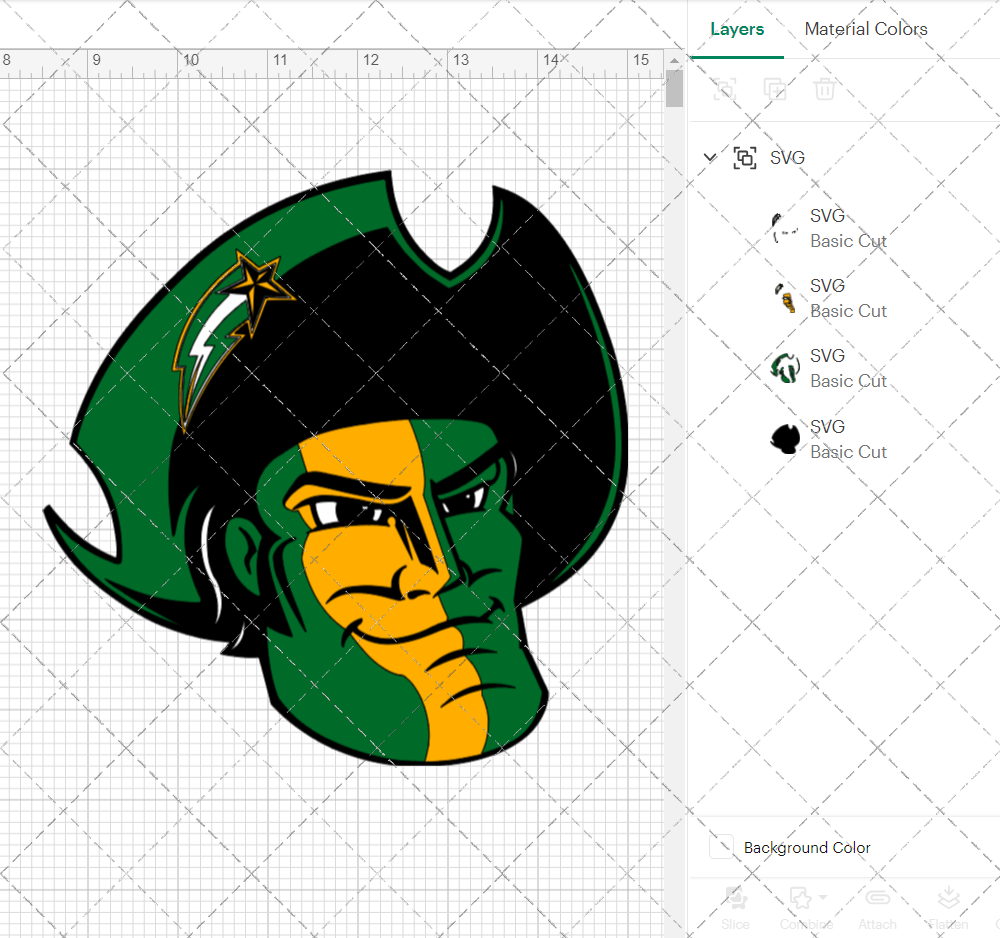Collapse the SVG group chevron
This screenshot has height=938, width=1000.
(x=710, y=157)
